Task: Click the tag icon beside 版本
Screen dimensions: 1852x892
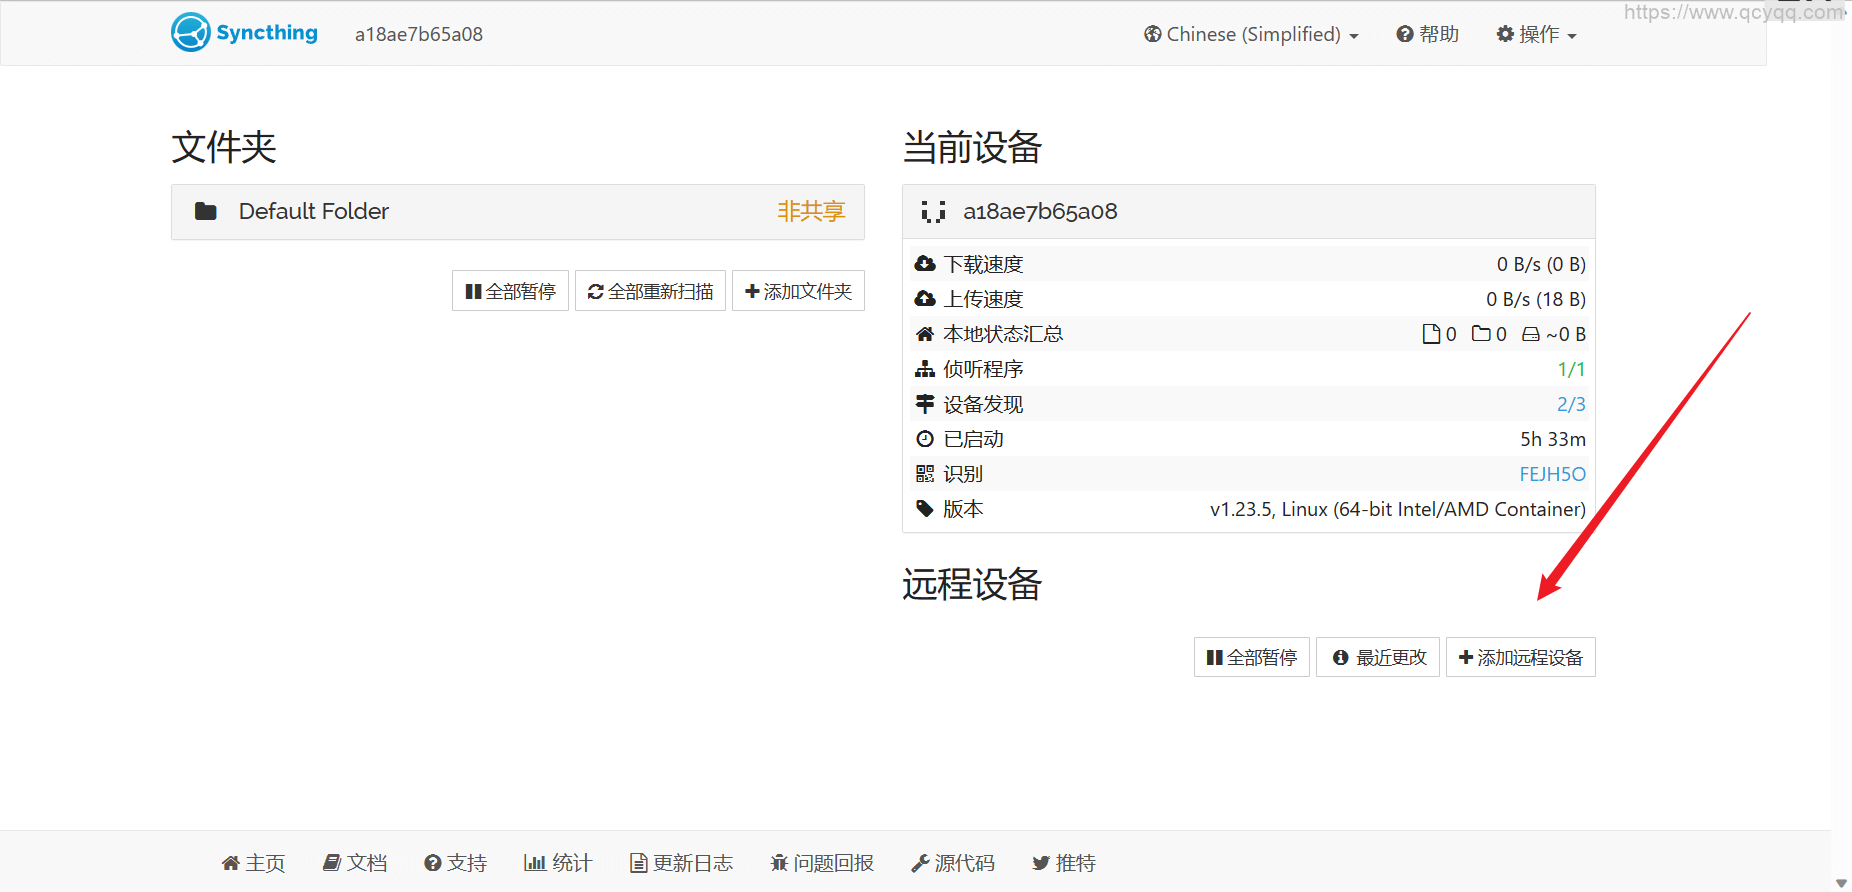Action: click(x=925, y=509)
